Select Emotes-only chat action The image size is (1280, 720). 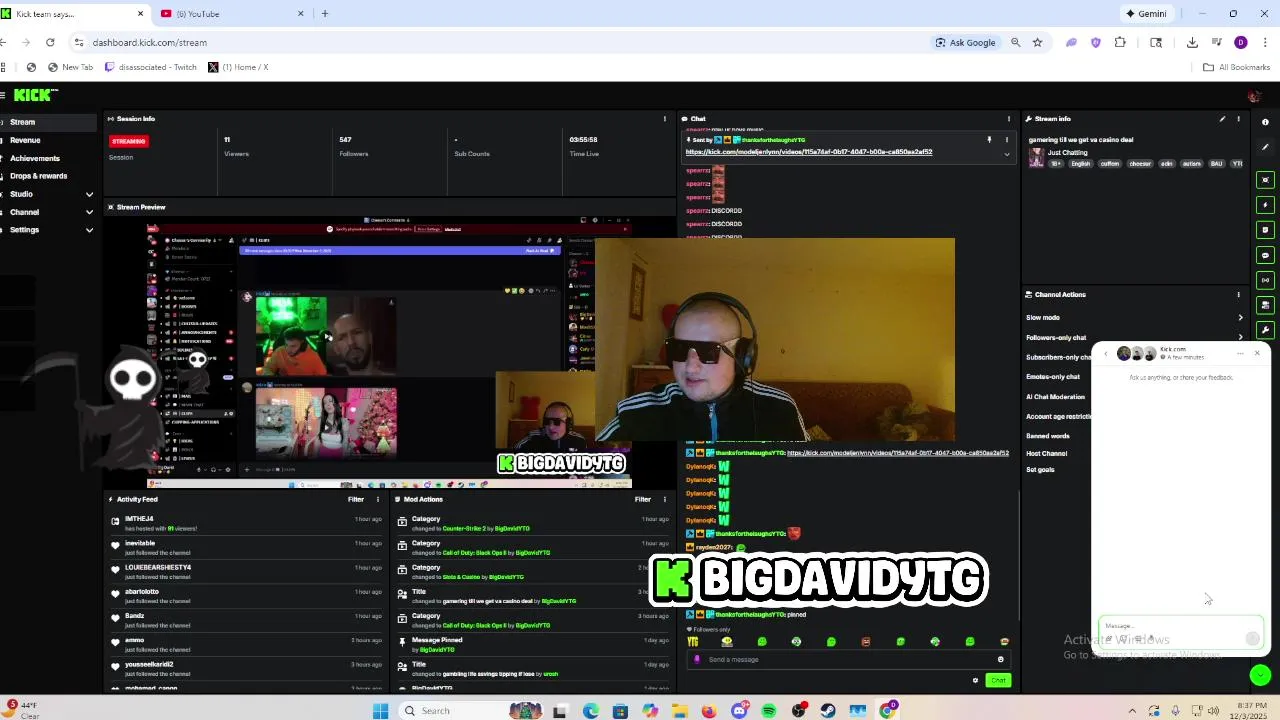(1053, 377)
